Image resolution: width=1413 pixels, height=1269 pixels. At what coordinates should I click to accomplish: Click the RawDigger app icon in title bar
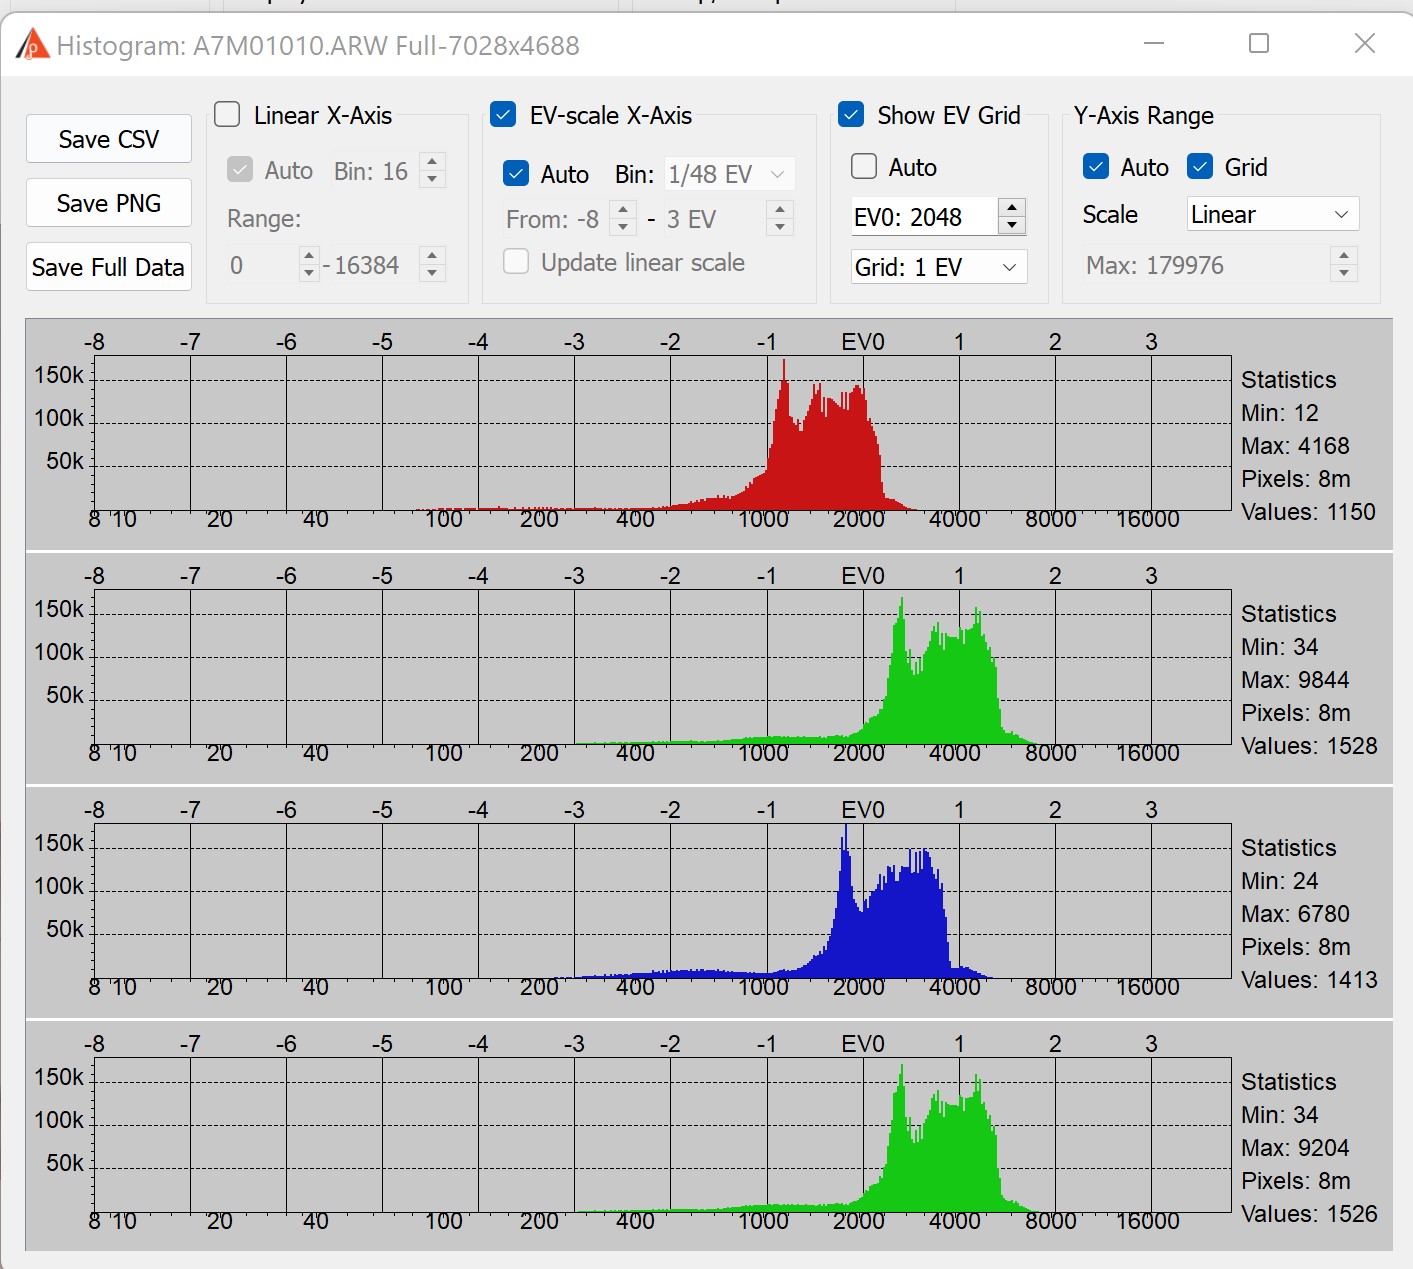(x=33, y=45)
